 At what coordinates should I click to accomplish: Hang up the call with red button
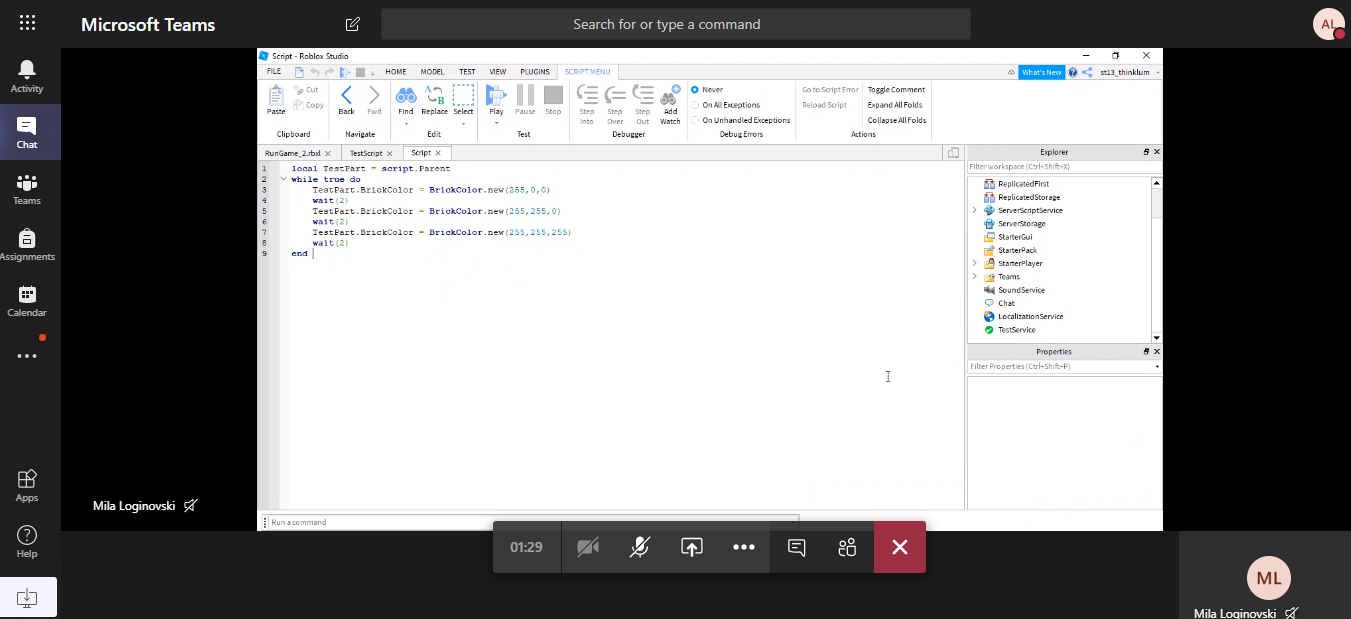pos(899,547)
